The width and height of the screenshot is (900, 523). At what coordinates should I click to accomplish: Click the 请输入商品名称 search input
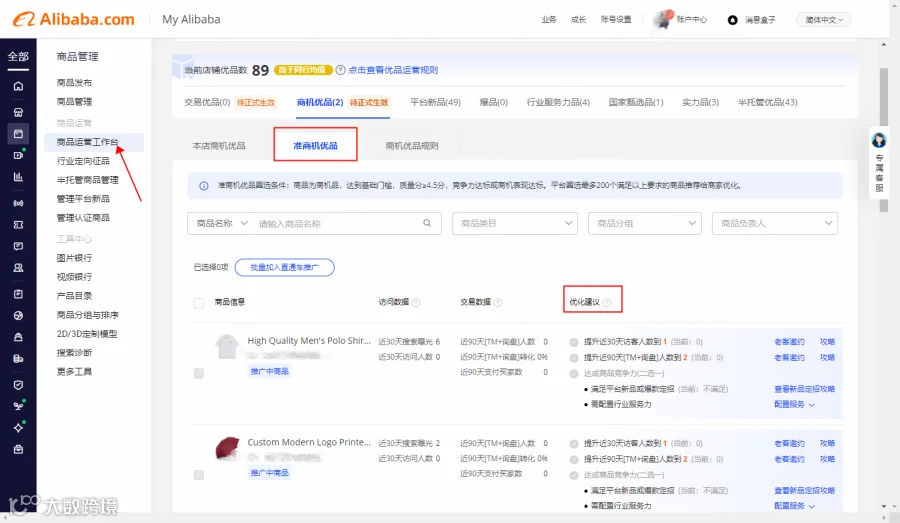(339, 223)
